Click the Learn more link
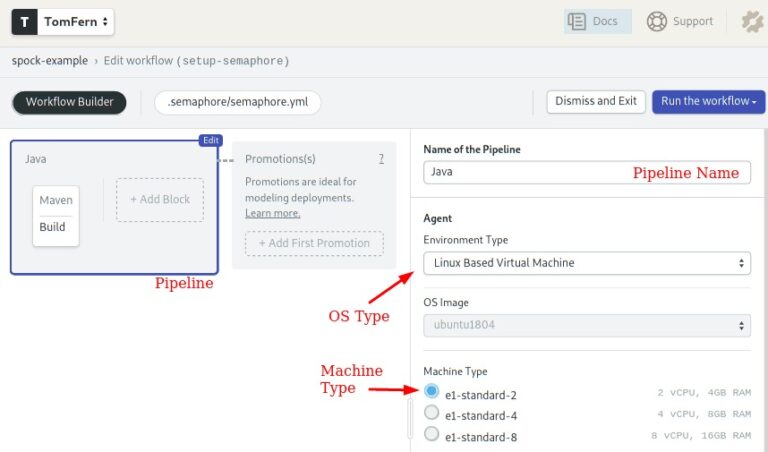The width and height of the screenshot is (768, 452). (272, 213)
